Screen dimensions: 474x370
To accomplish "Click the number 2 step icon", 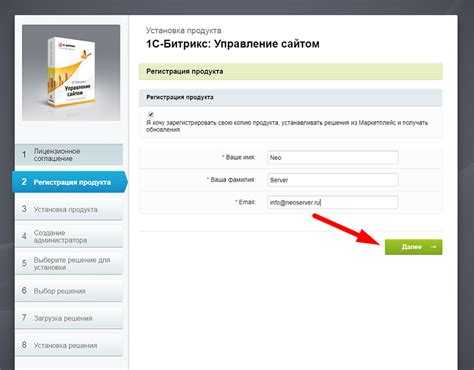I will tap(24, 182).
